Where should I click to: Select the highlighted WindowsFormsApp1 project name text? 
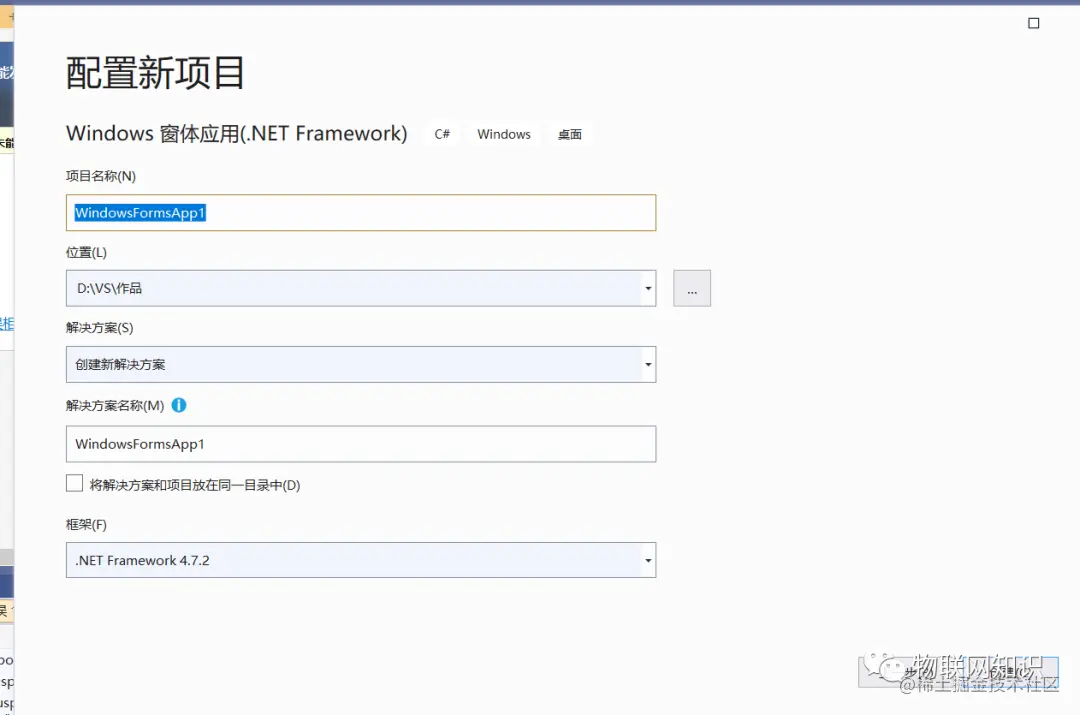click(x=138, y=212)
